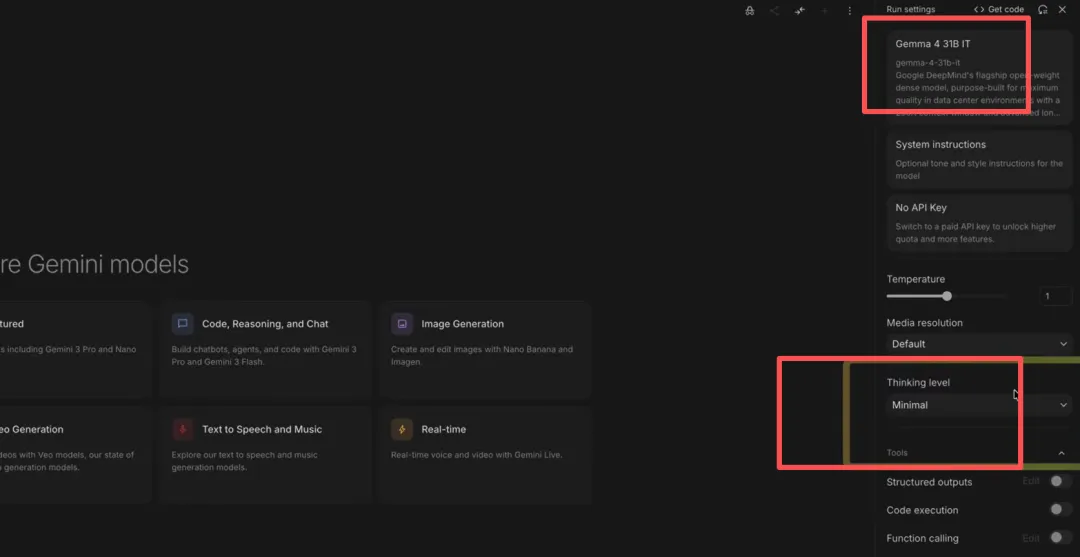Viewport: 1080px width, 557px height.
Task: Click the lightning bolt Real-time icon
Action: pyautogui.click(x=402, y=429)
